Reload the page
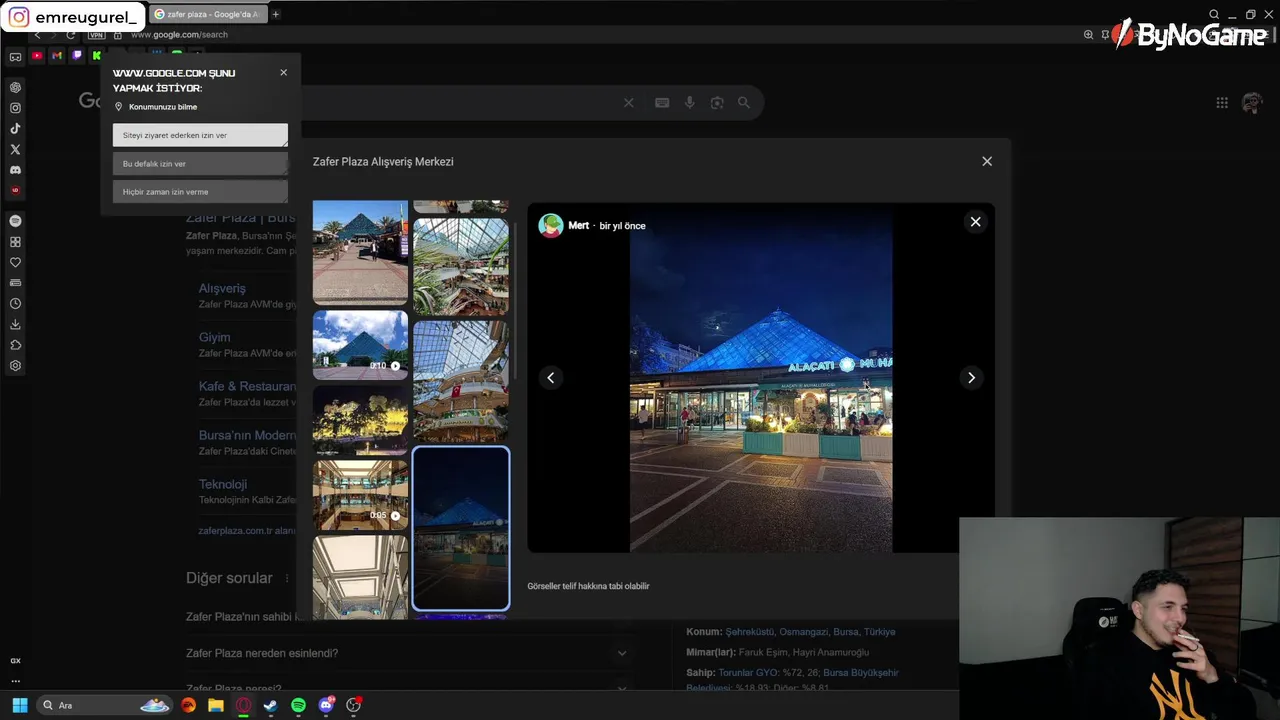The width and height of the screenshot is (1280, 720). coord(70,35)
